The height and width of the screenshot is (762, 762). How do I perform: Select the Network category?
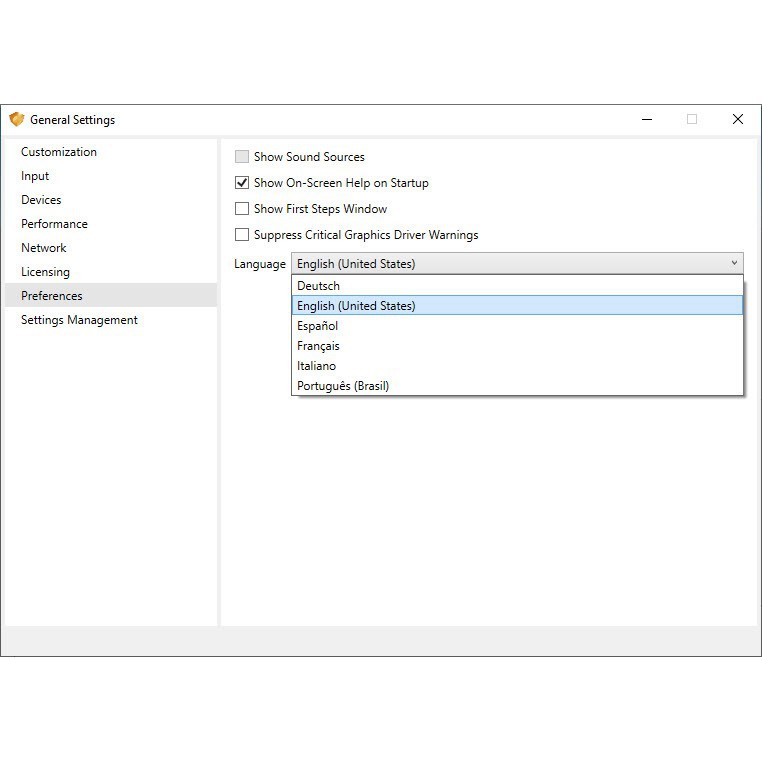44,248
